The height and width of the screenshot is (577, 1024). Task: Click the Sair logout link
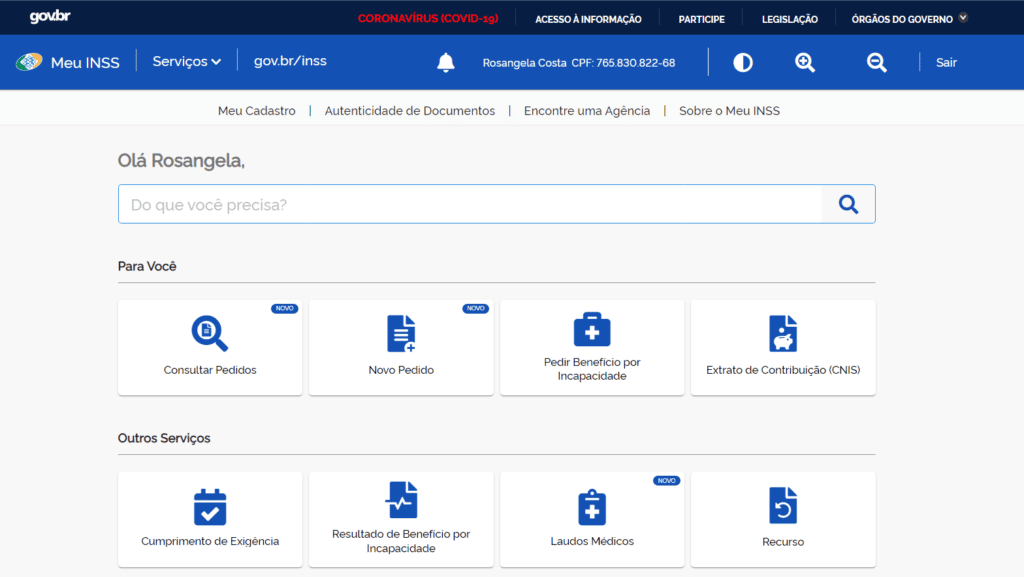(x=946, y=63)
